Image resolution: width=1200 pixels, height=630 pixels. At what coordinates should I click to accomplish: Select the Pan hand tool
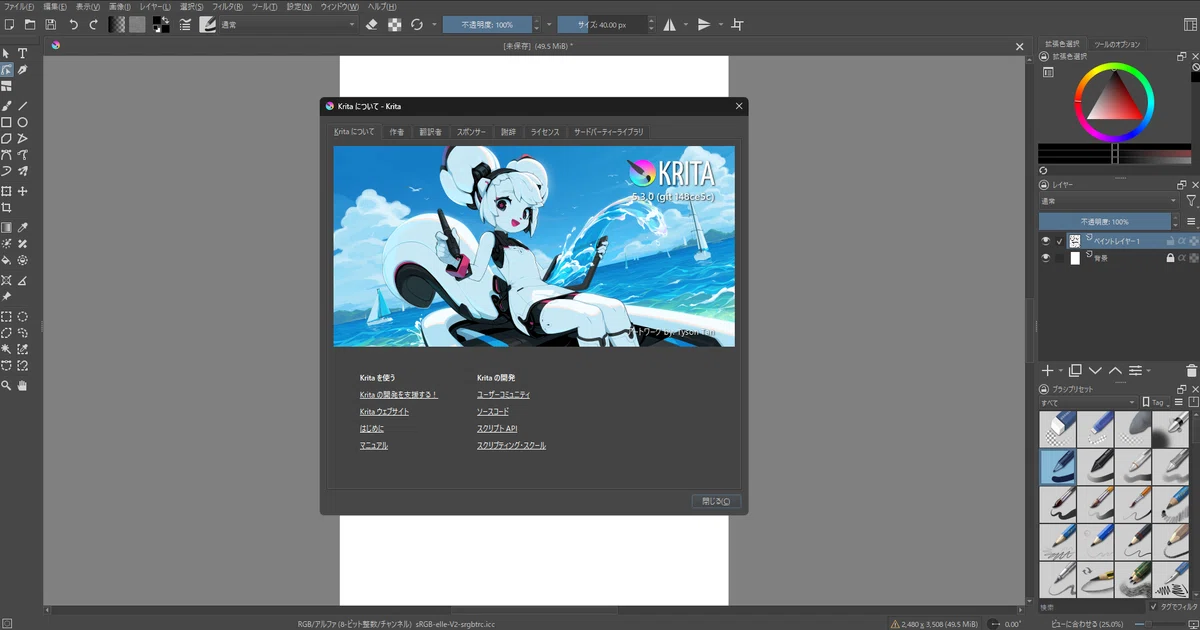22,385
